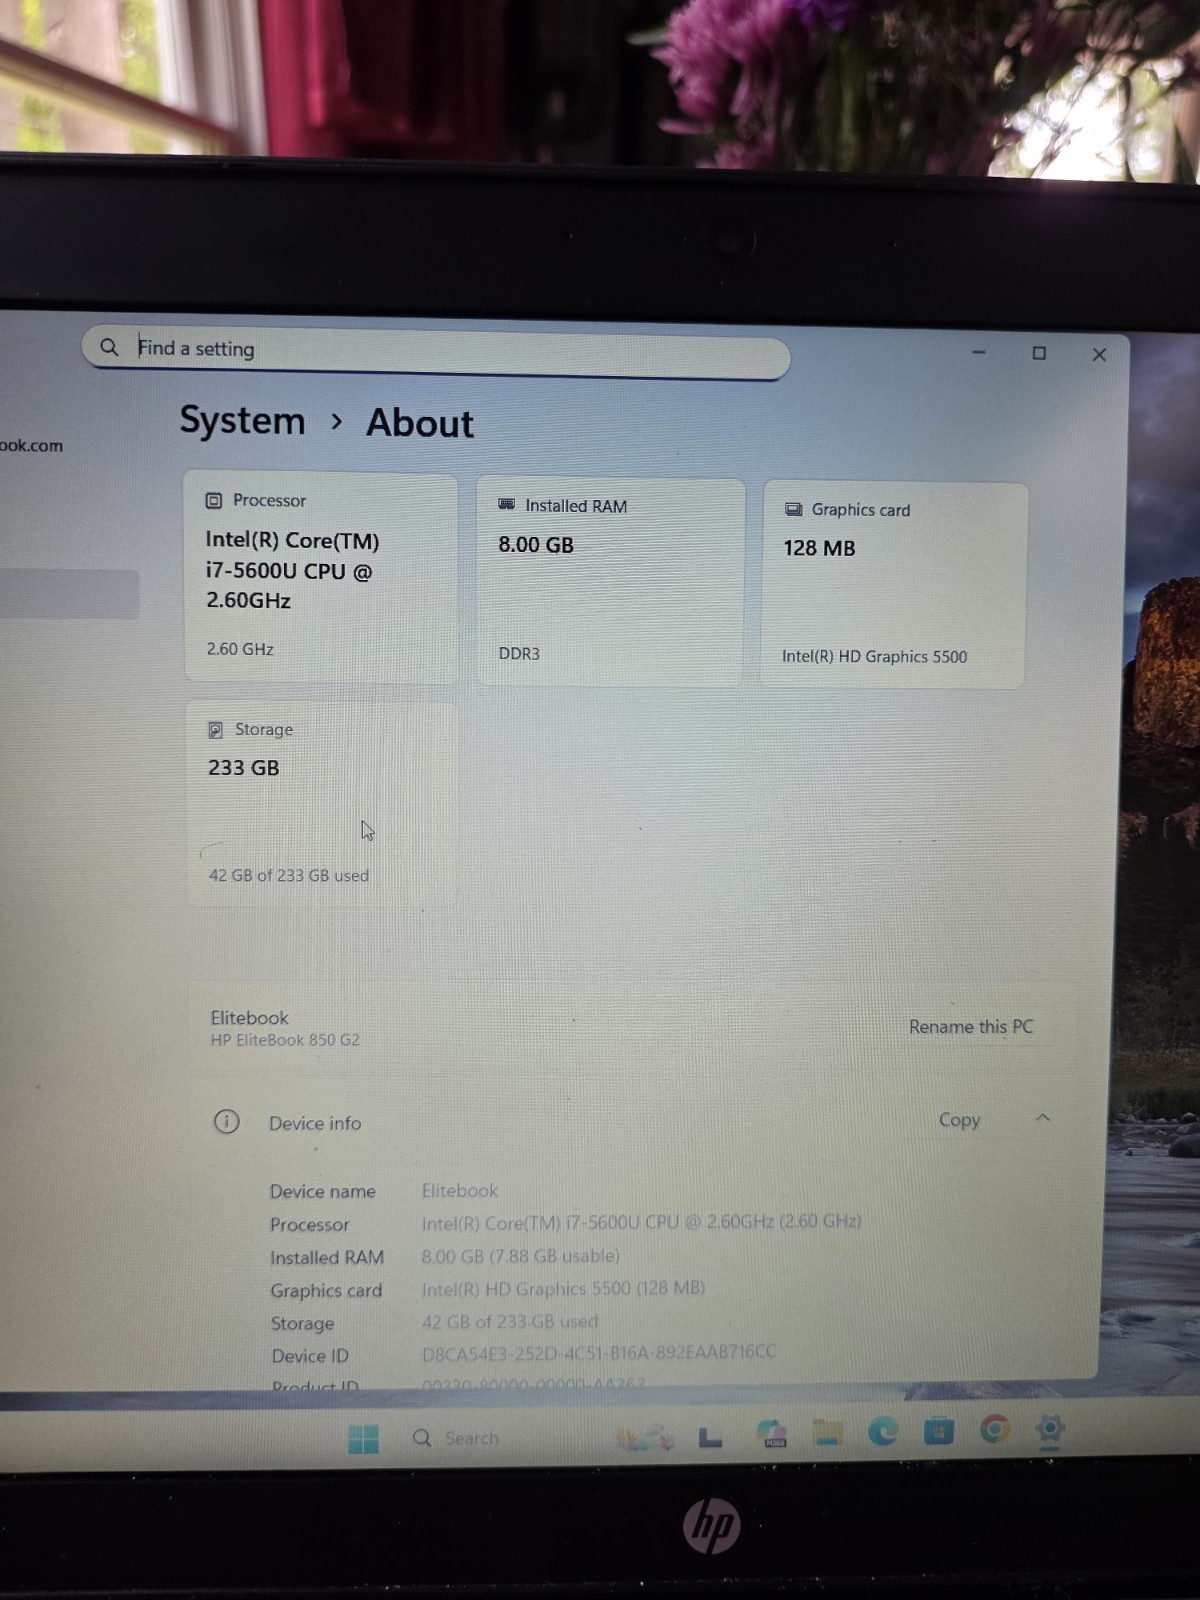1200x1600 pixels.
Task: Click the Device ID value
Action: (x=599, y=1353)
